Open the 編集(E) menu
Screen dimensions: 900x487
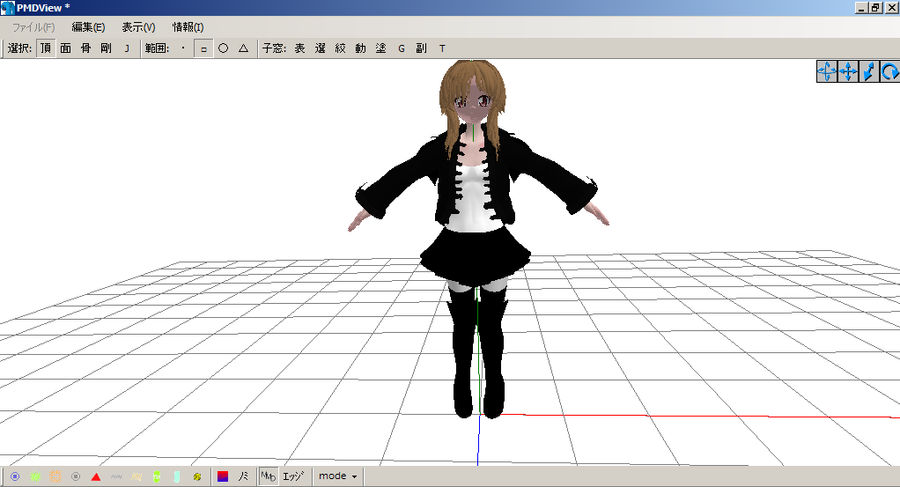(88, 27)
